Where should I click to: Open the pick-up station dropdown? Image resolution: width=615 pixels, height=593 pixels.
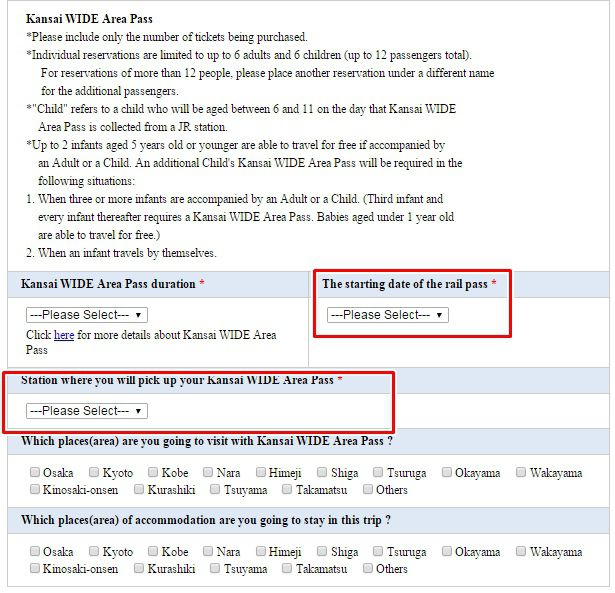coord(87,411)
